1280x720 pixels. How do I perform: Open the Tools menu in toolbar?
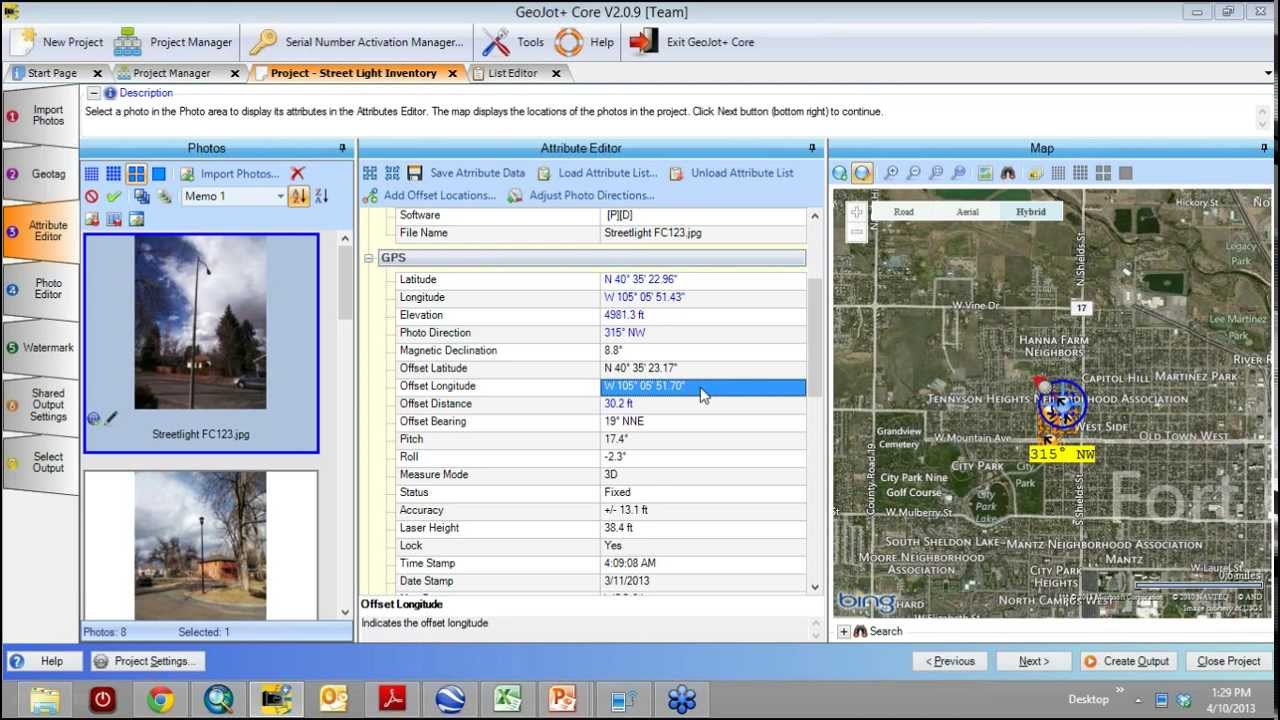[513, 42]
